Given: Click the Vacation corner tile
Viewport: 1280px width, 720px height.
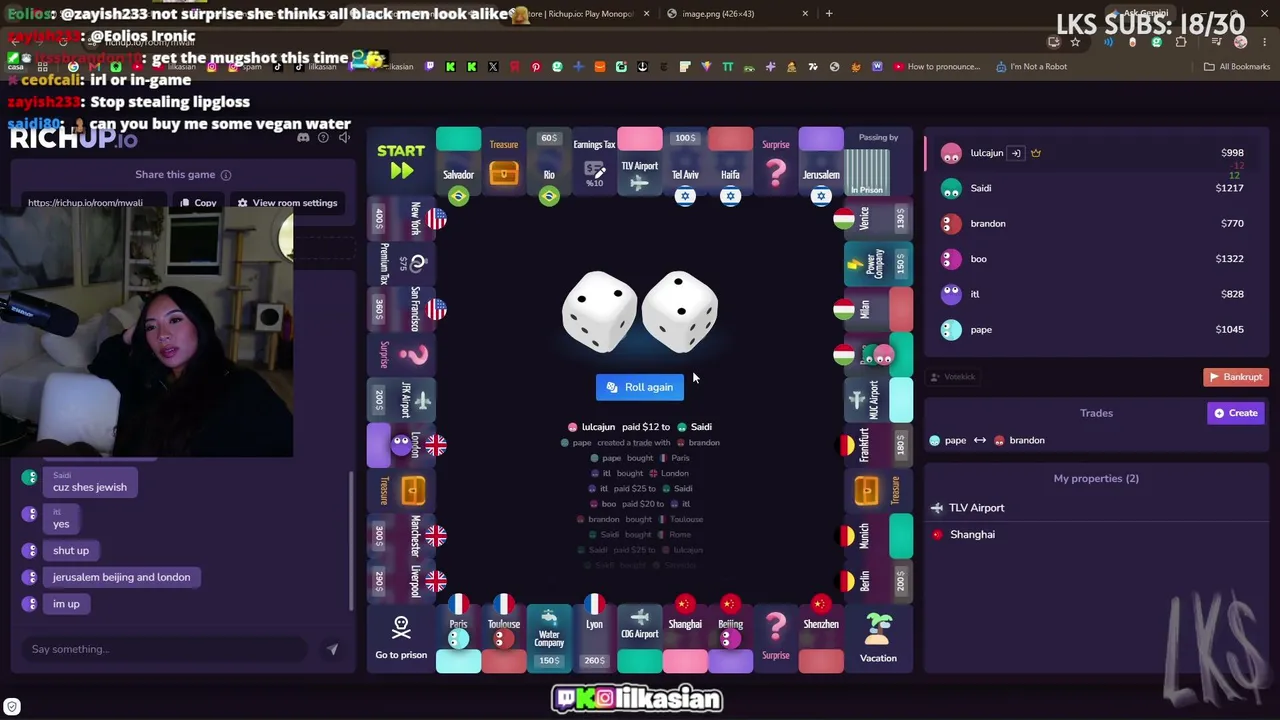Looking at the screenshot, I should (x=878, y=638).
